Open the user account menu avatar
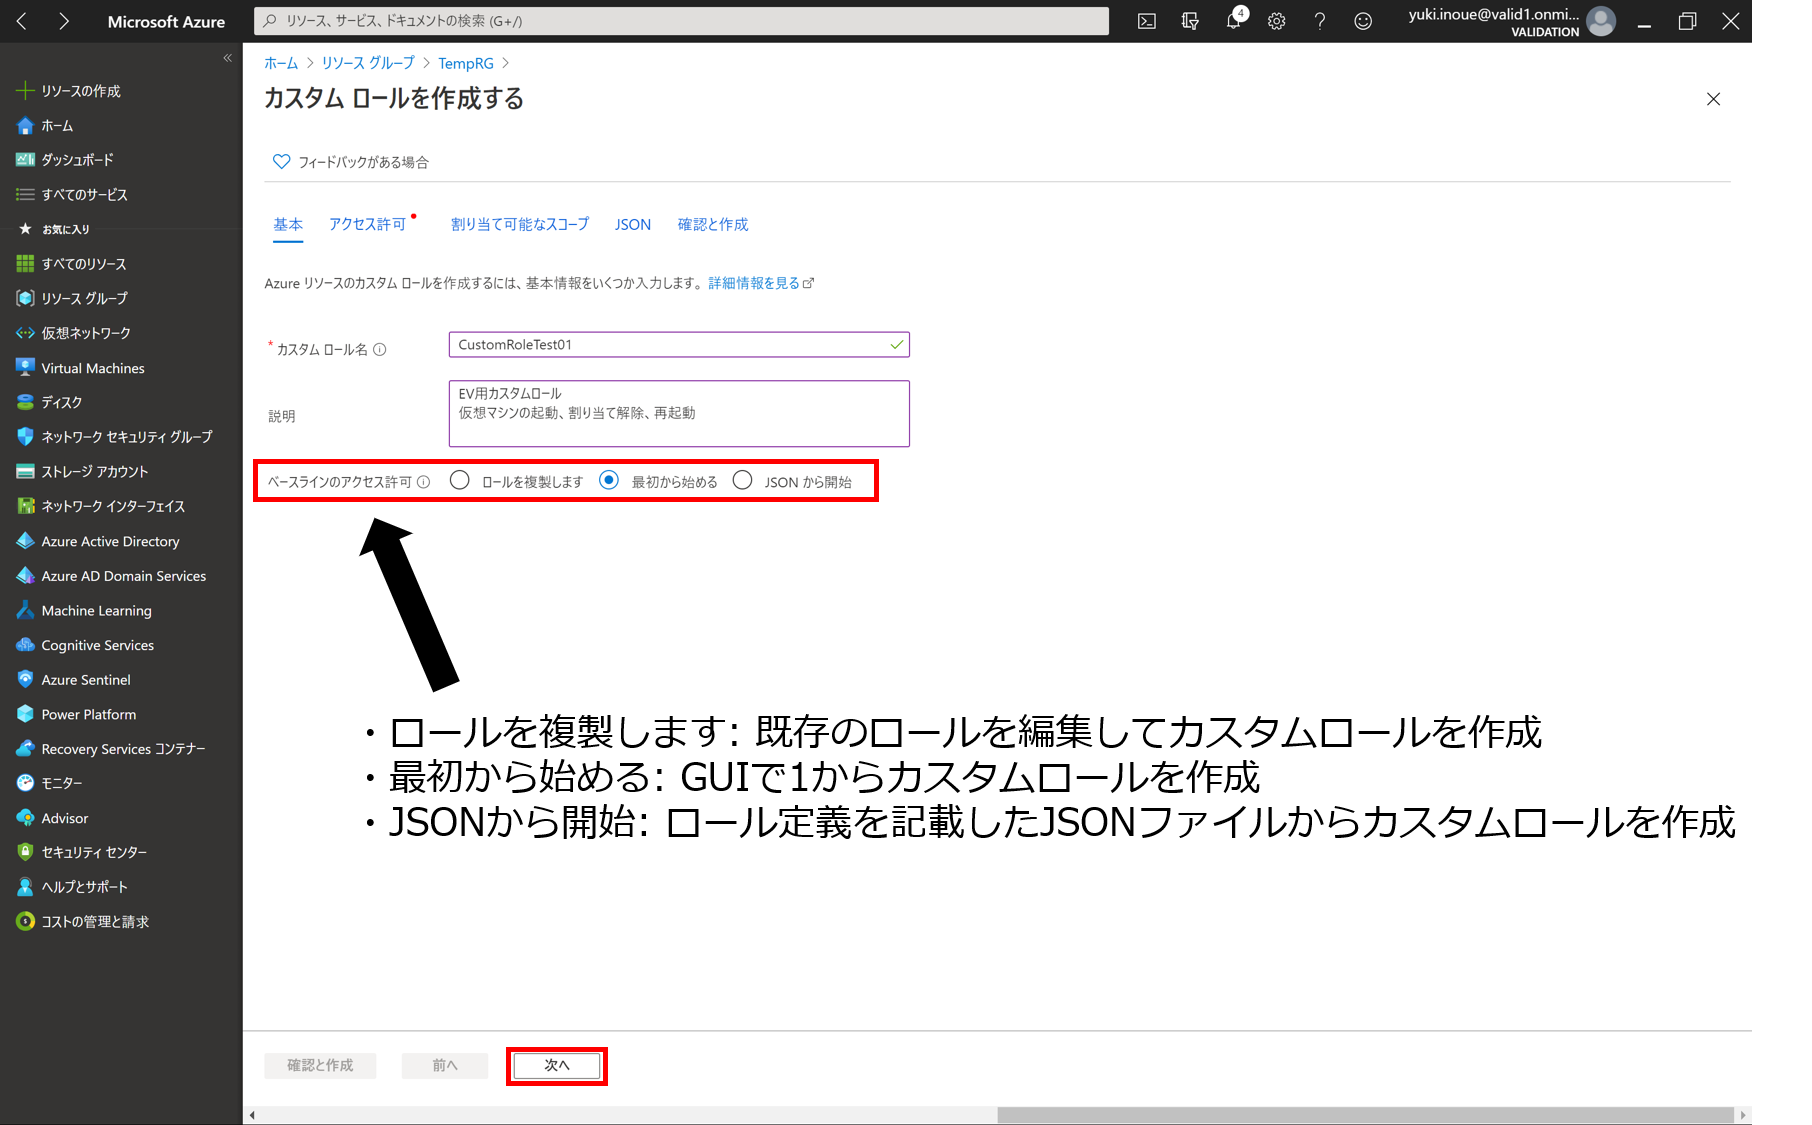 point(1601,21)
